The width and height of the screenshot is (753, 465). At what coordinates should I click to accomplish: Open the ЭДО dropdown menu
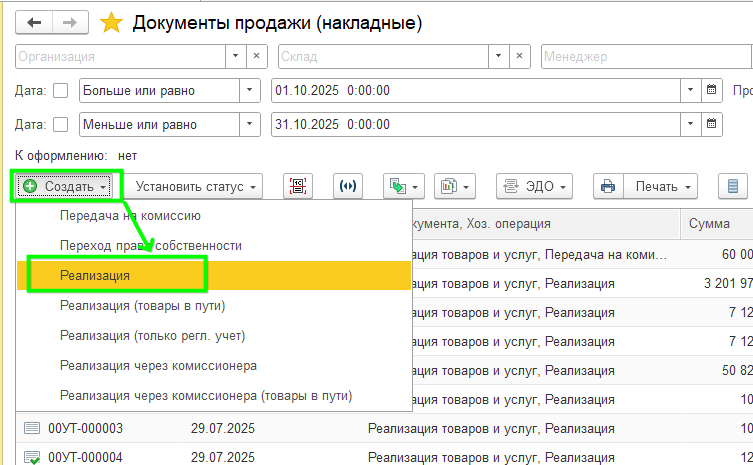(x=535, y=186)
